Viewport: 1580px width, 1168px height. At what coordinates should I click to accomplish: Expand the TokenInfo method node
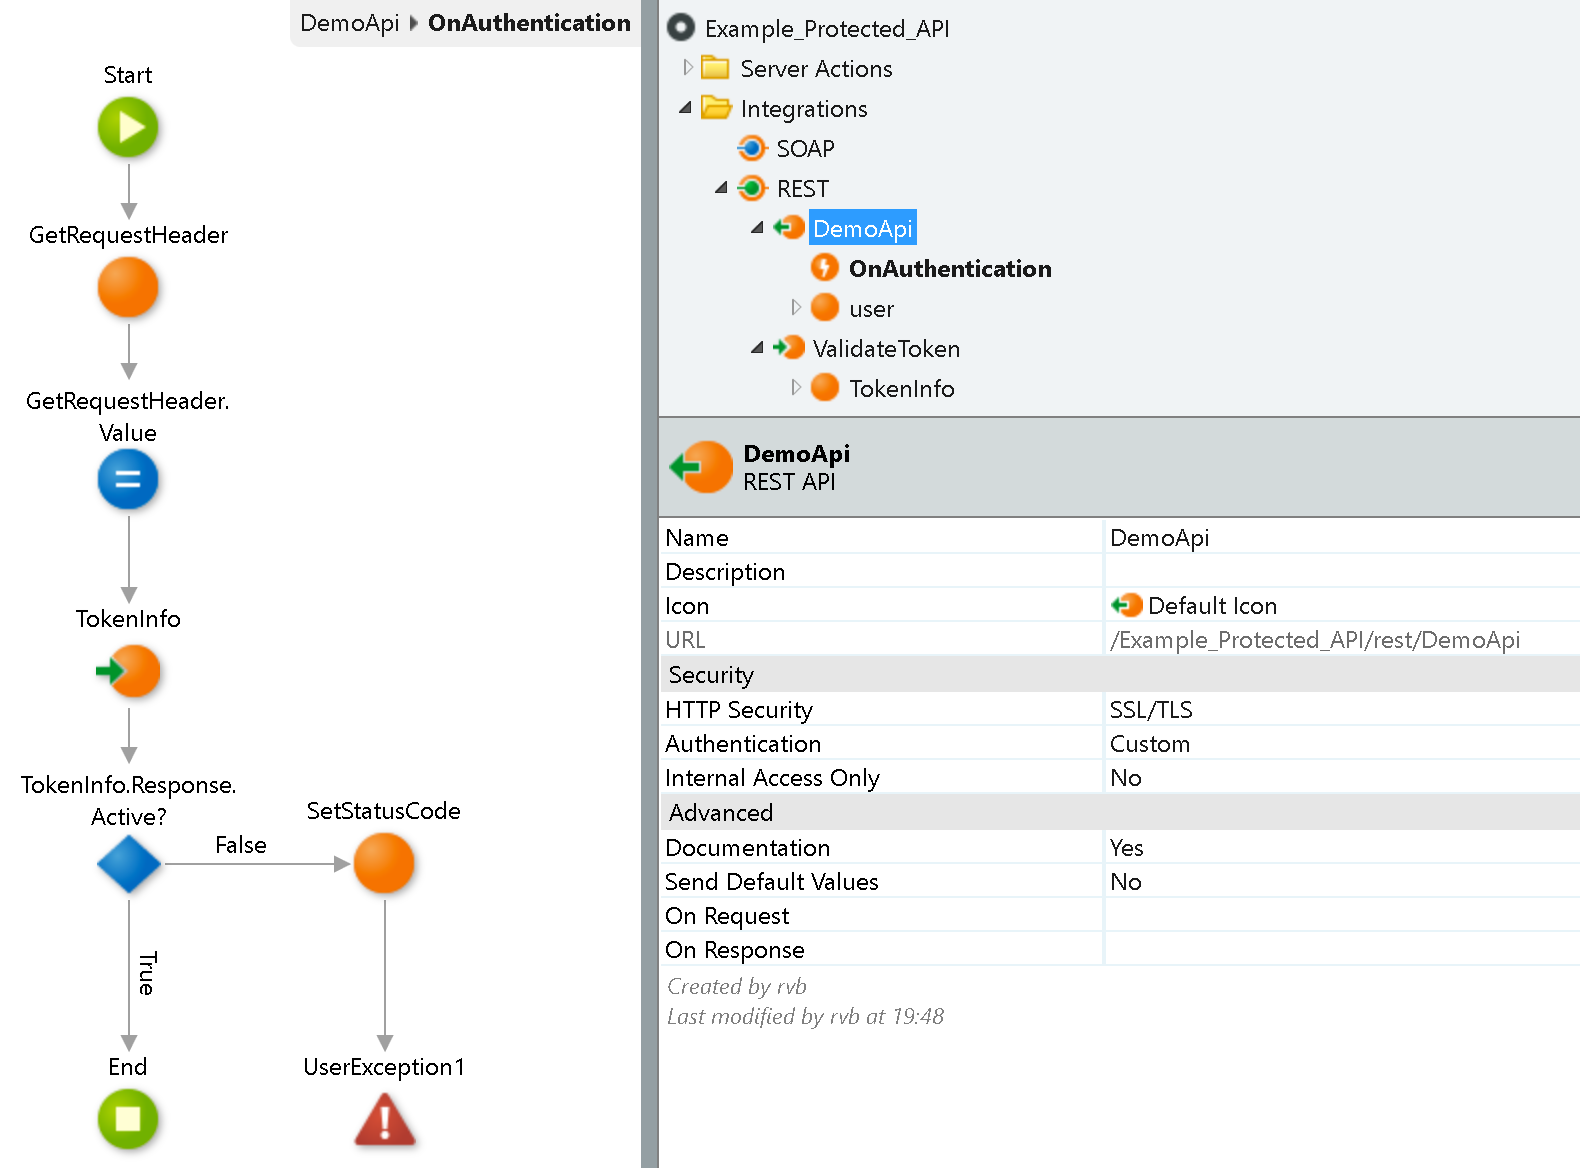pyautogui.click(x=796, y=387)
